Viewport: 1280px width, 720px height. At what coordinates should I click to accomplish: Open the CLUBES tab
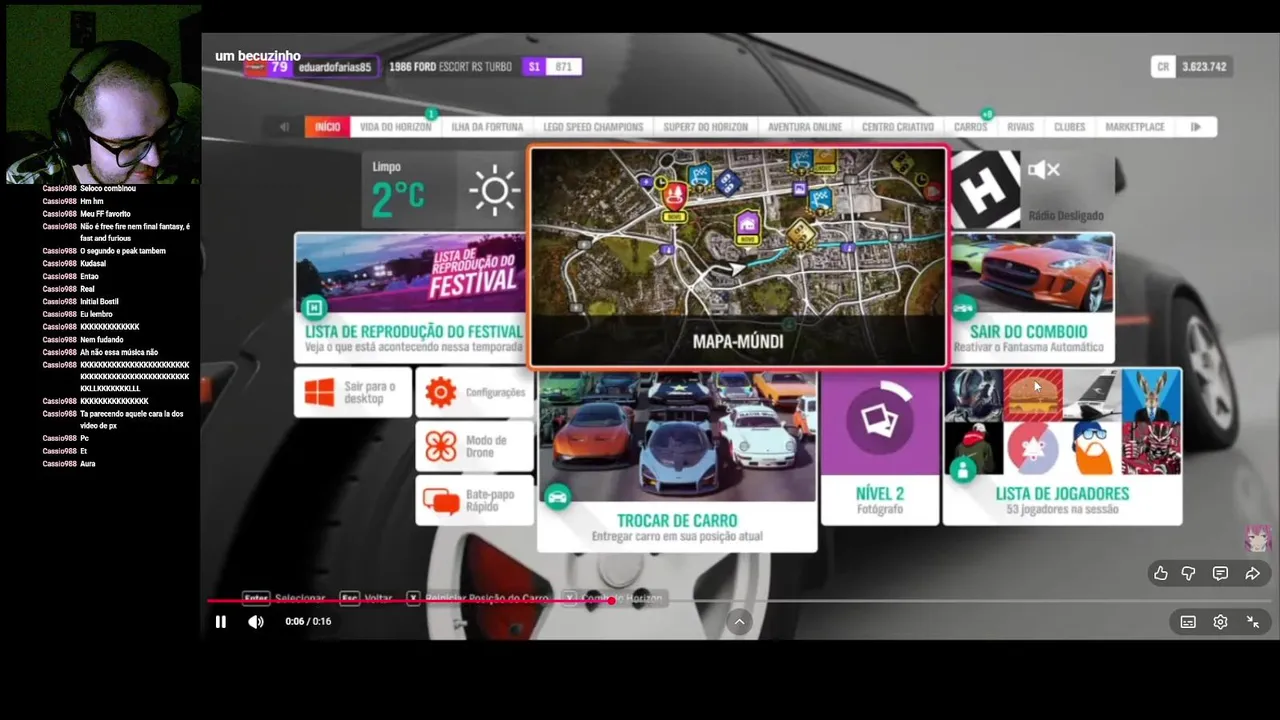1069,127
